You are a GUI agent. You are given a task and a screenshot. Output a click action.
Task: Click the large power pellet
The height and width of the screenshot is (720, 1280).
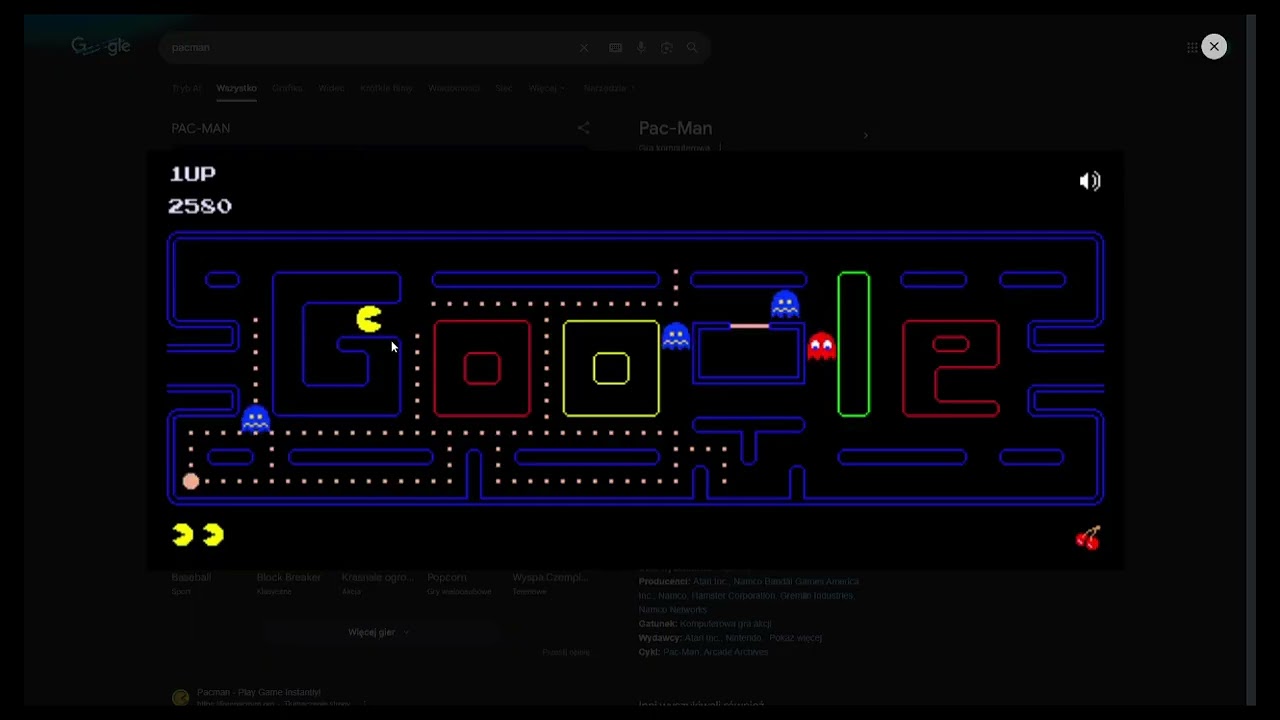pyautogui.click(x=191, y=481)
